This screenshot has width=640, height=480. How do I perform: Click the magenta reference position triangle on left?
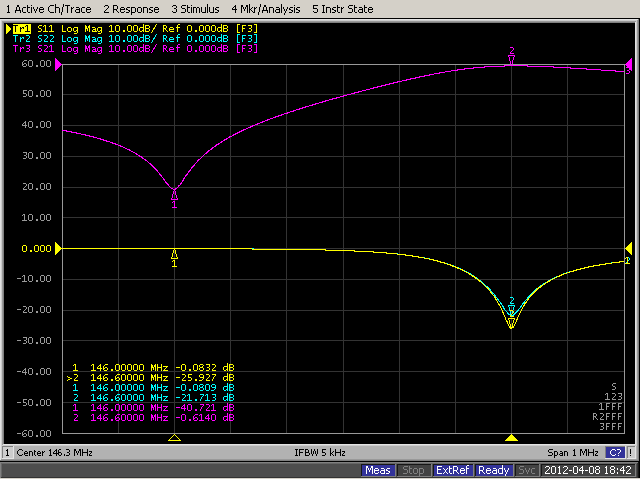(58, 64)
